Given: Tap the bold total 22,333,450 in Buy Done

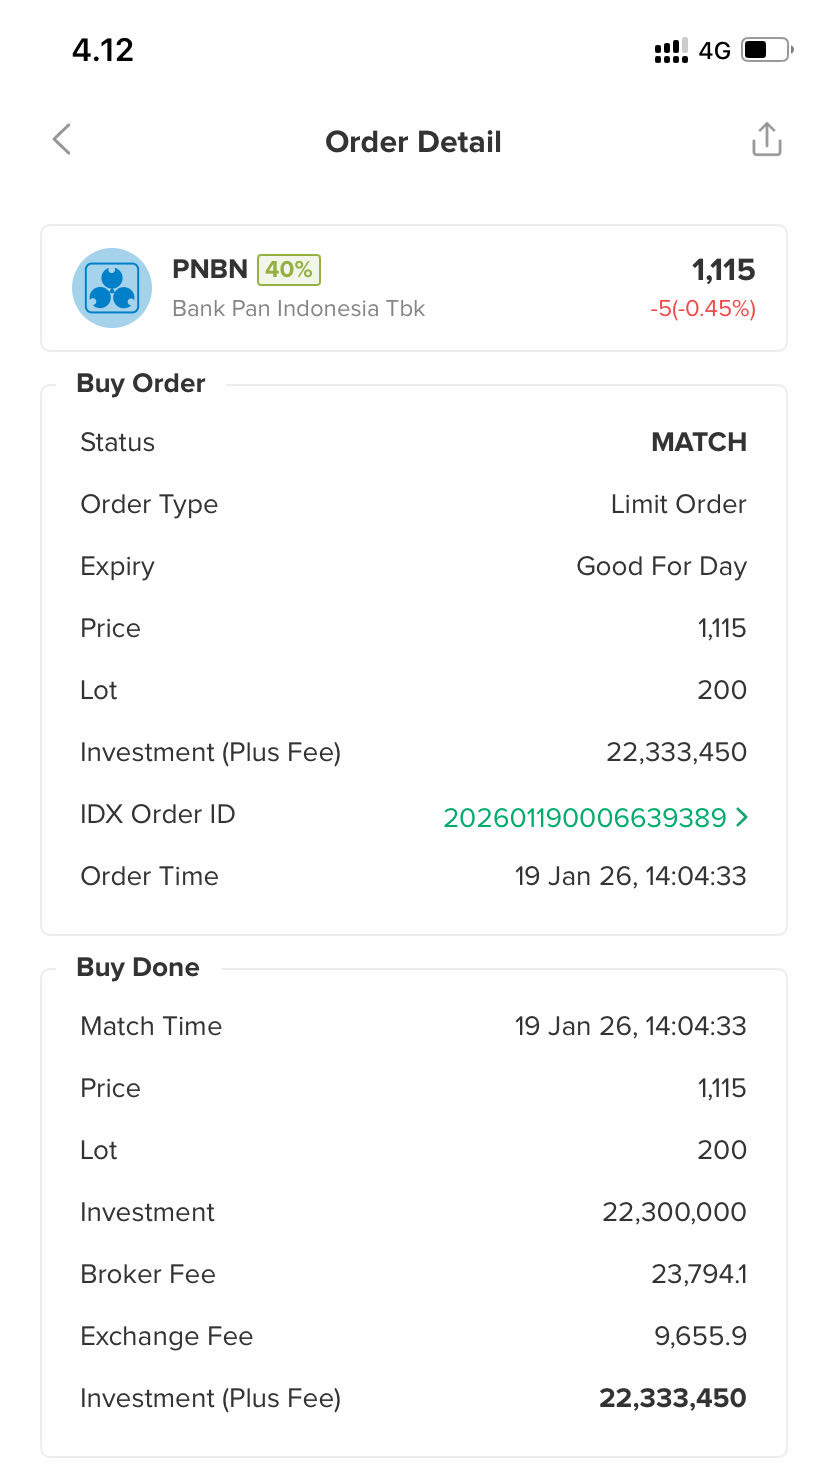Looking at the screenshot, I should (x=672, y=1398).
